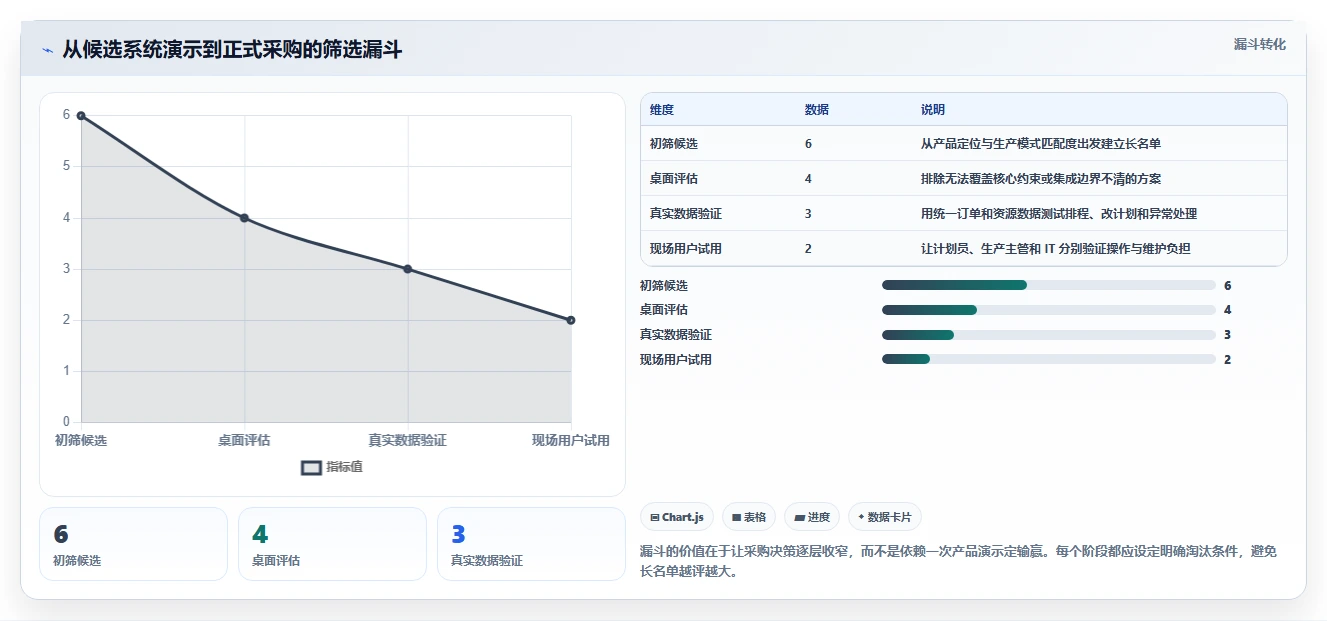Image resolution: width=1327 pixels, height=621 pixels.
Task: Click x-axis label 现场用户试用 under chart
Action: tap(570, 440)
